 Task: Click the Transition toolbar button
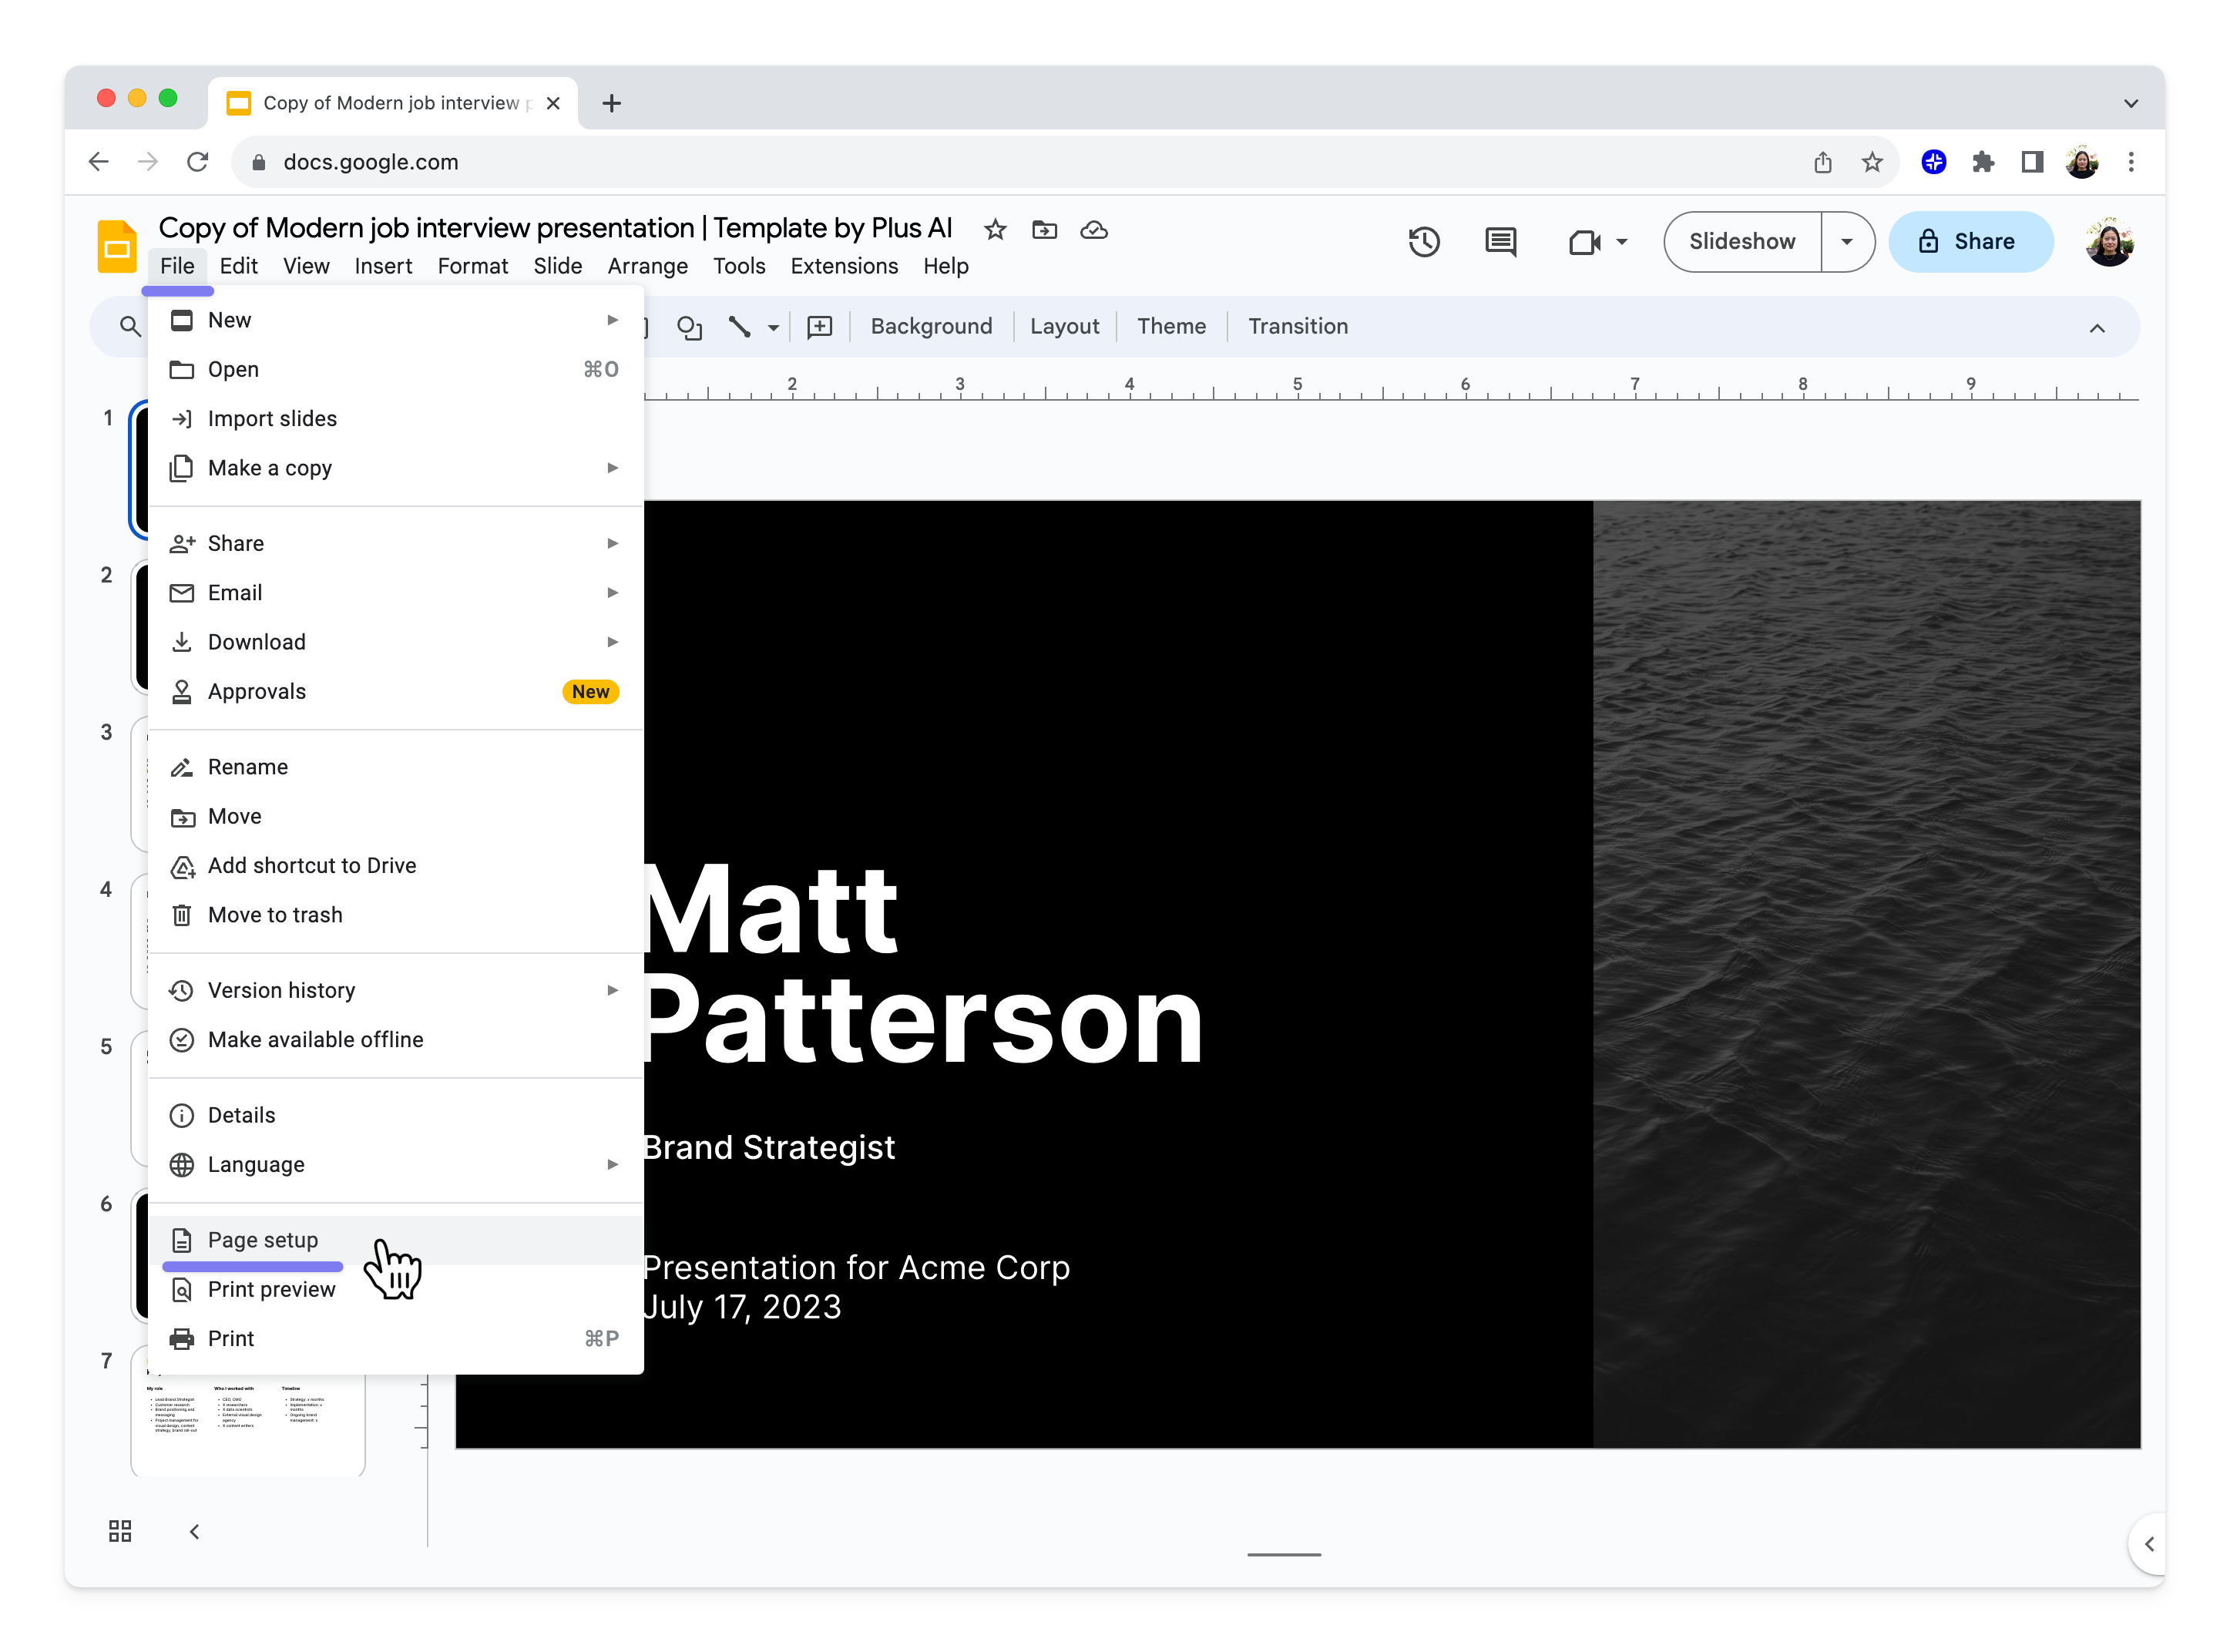tap(1297, 327)
